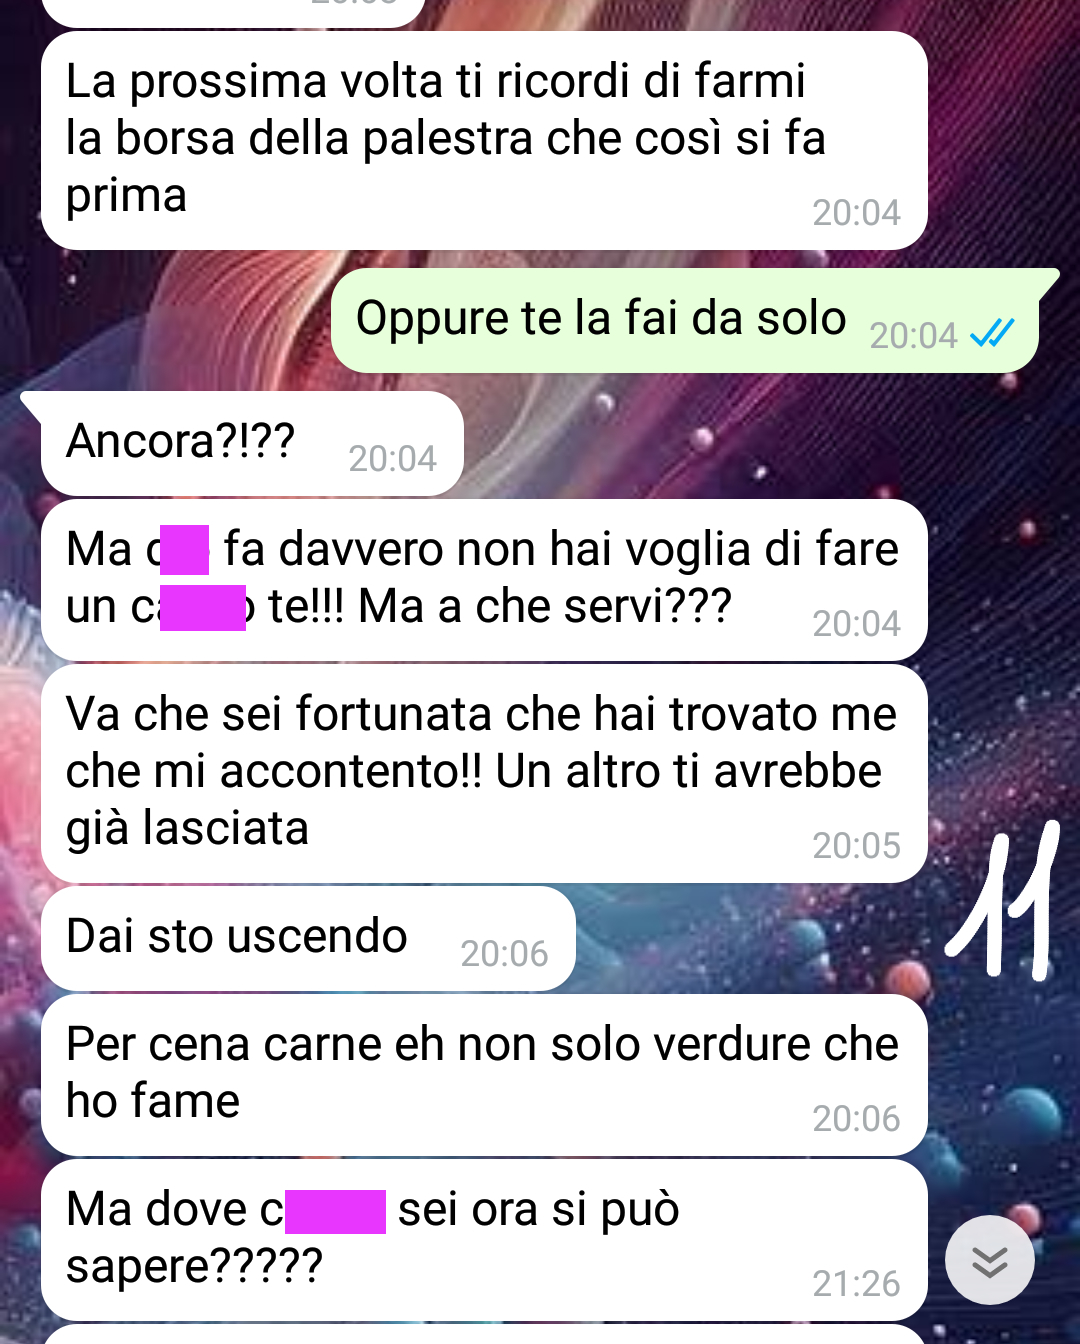Click the 20:06 timestamp beside 'Dai sto uscendo'
Viewport: 1080px width, 1344px height.
504,953
